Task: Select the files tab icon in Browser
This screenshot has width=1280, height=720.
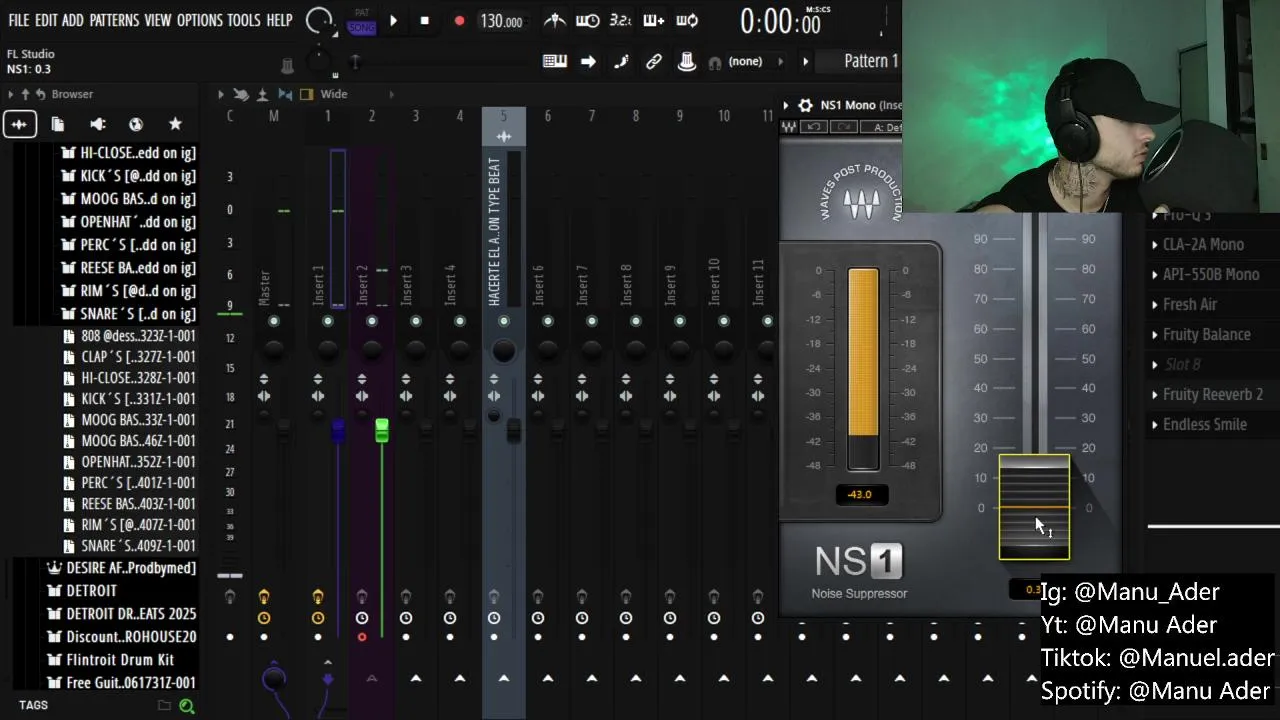Action: coord(58,124)
